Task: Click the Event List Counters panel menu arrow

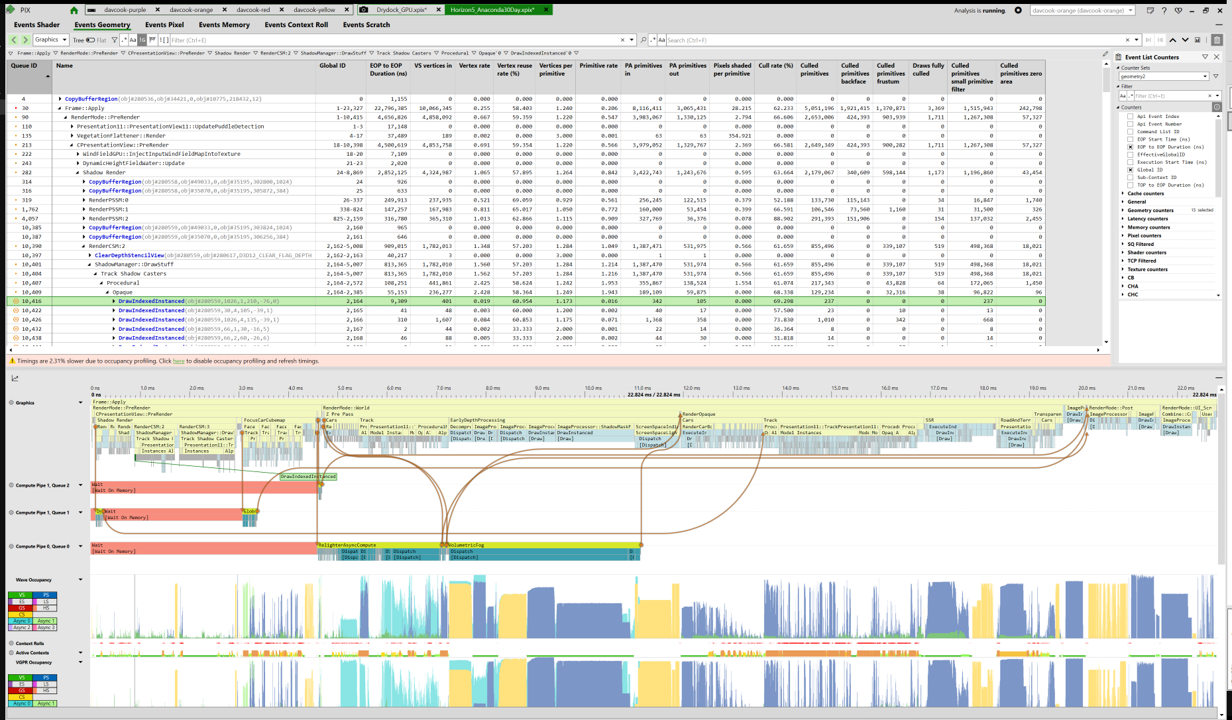Action: tap(1205, 57)
